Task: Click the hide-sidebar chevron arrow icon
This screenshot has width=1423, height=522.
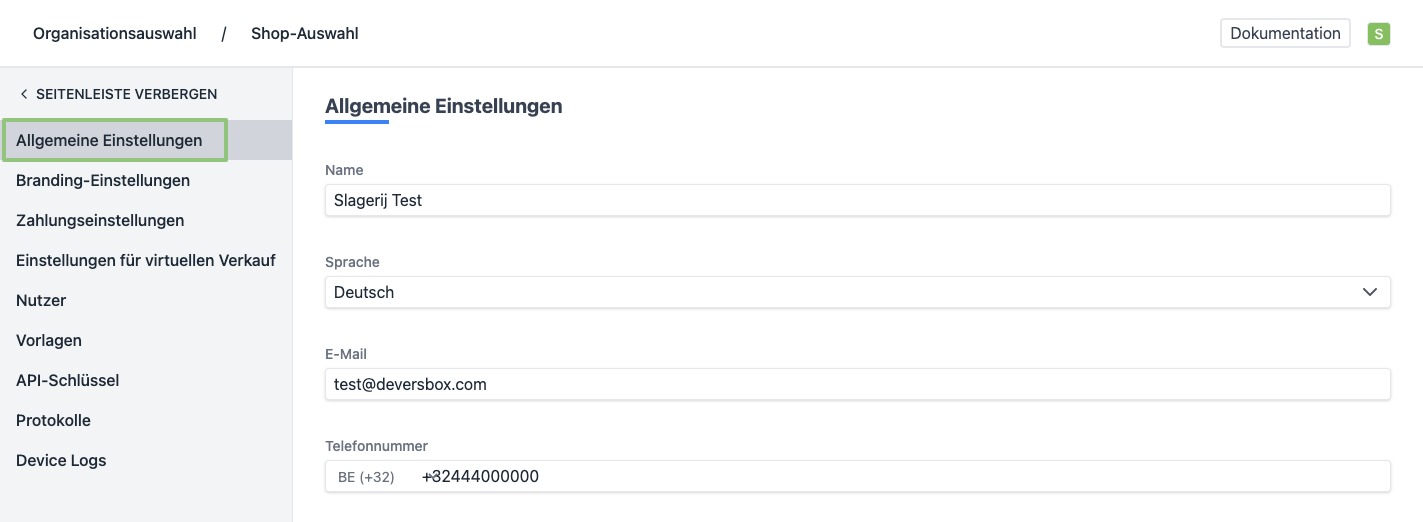Action: pos(24,94)
